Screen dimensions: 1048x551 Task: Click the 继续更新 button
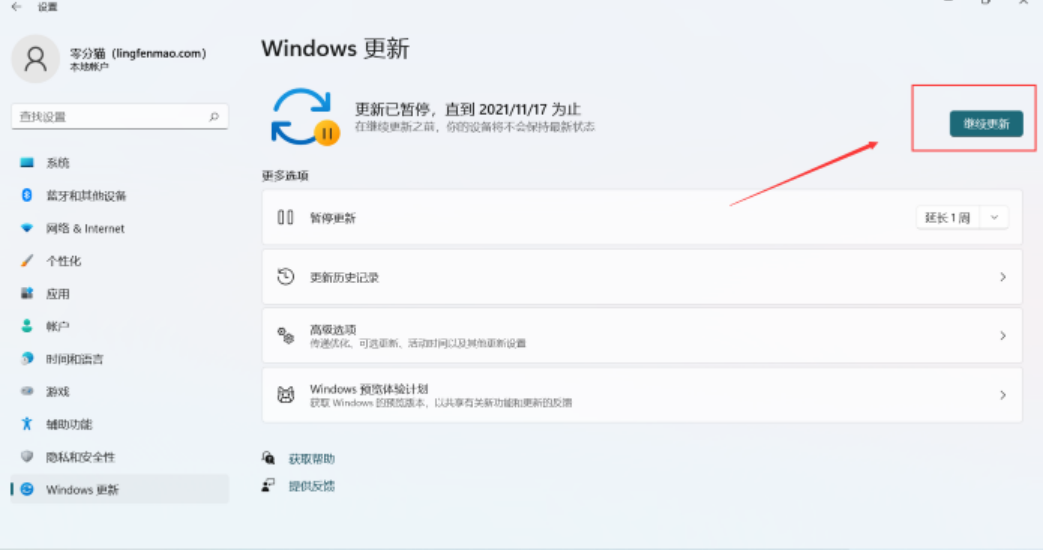click(x=986, y=124)
